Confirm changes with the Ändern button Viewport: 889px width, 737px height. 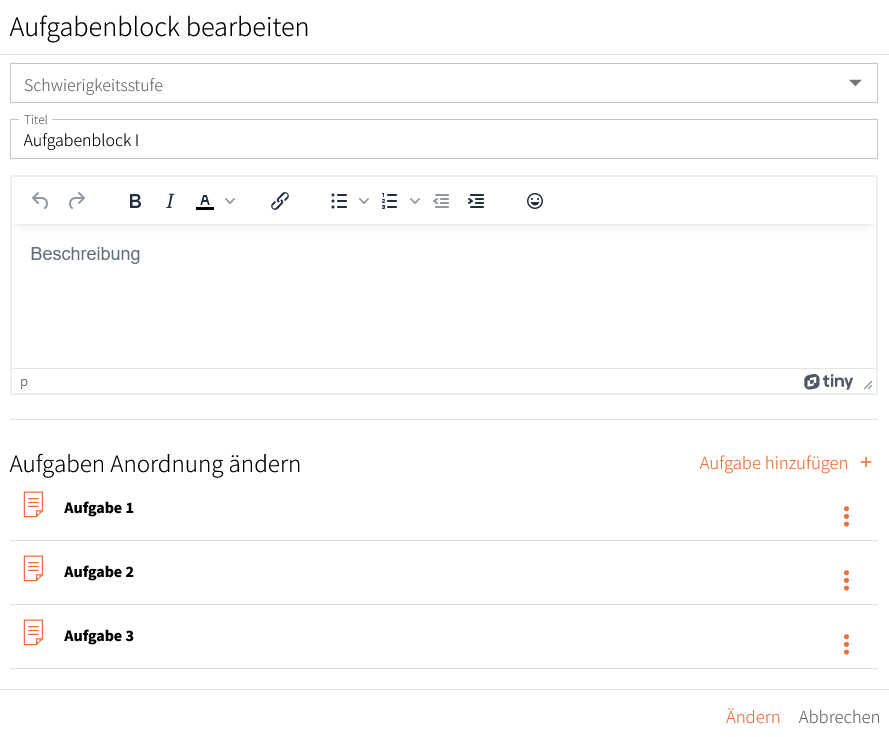click(x=753, y=717)
